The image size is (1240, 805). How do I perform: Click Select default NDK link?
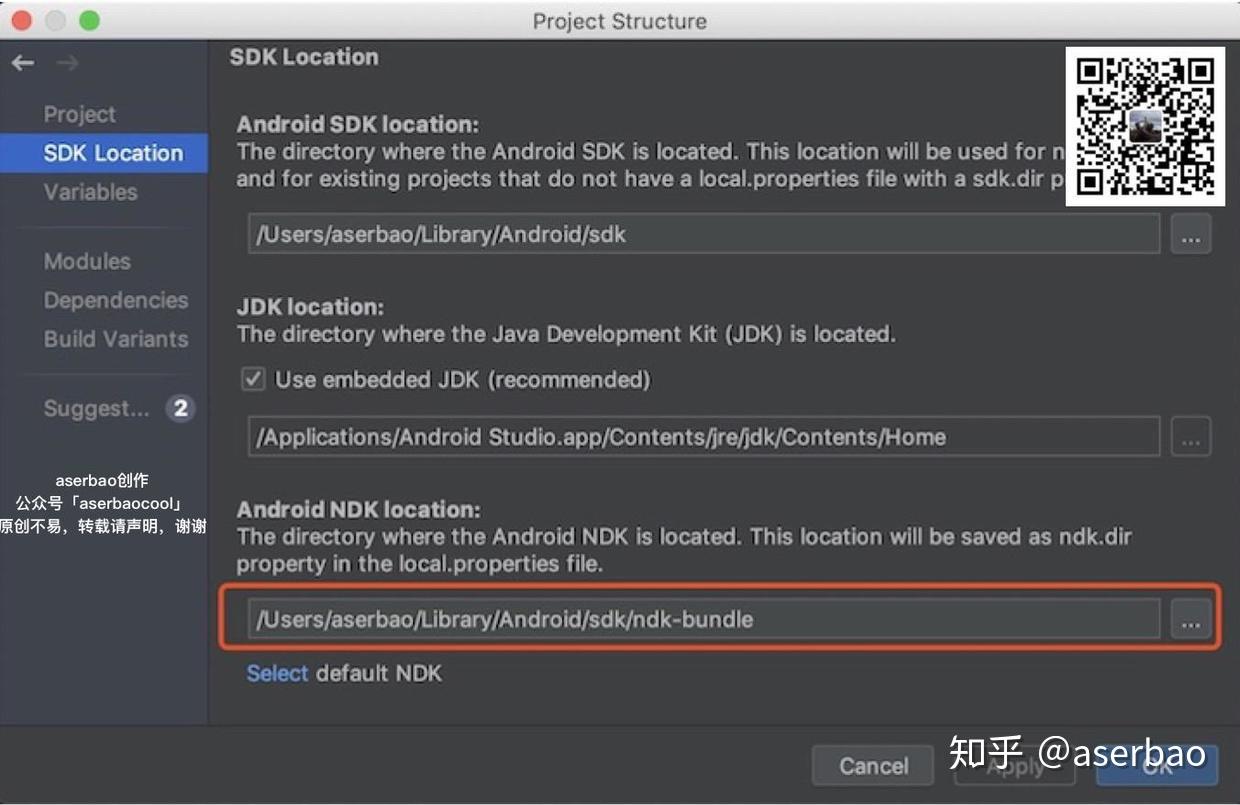277,673
